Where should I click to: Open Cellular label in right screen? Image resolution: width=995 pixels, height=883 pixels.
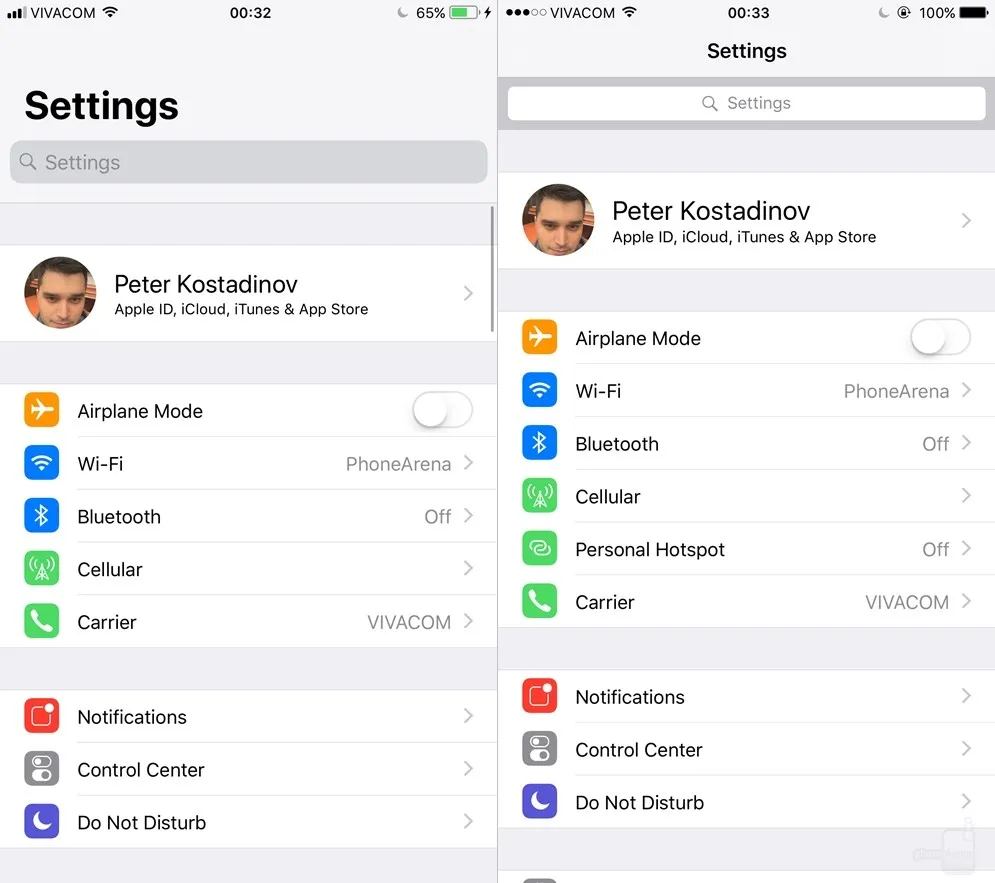[608, 497]
